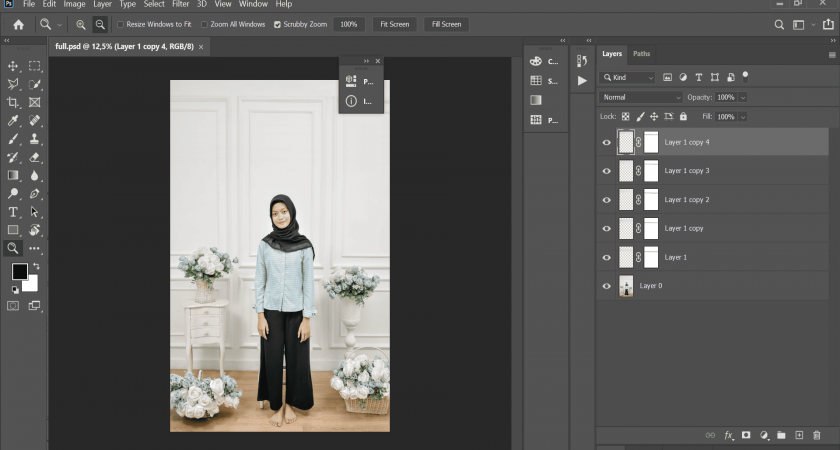
Task: Open the Normal blend mode dropdown
Action: [640, 97]
